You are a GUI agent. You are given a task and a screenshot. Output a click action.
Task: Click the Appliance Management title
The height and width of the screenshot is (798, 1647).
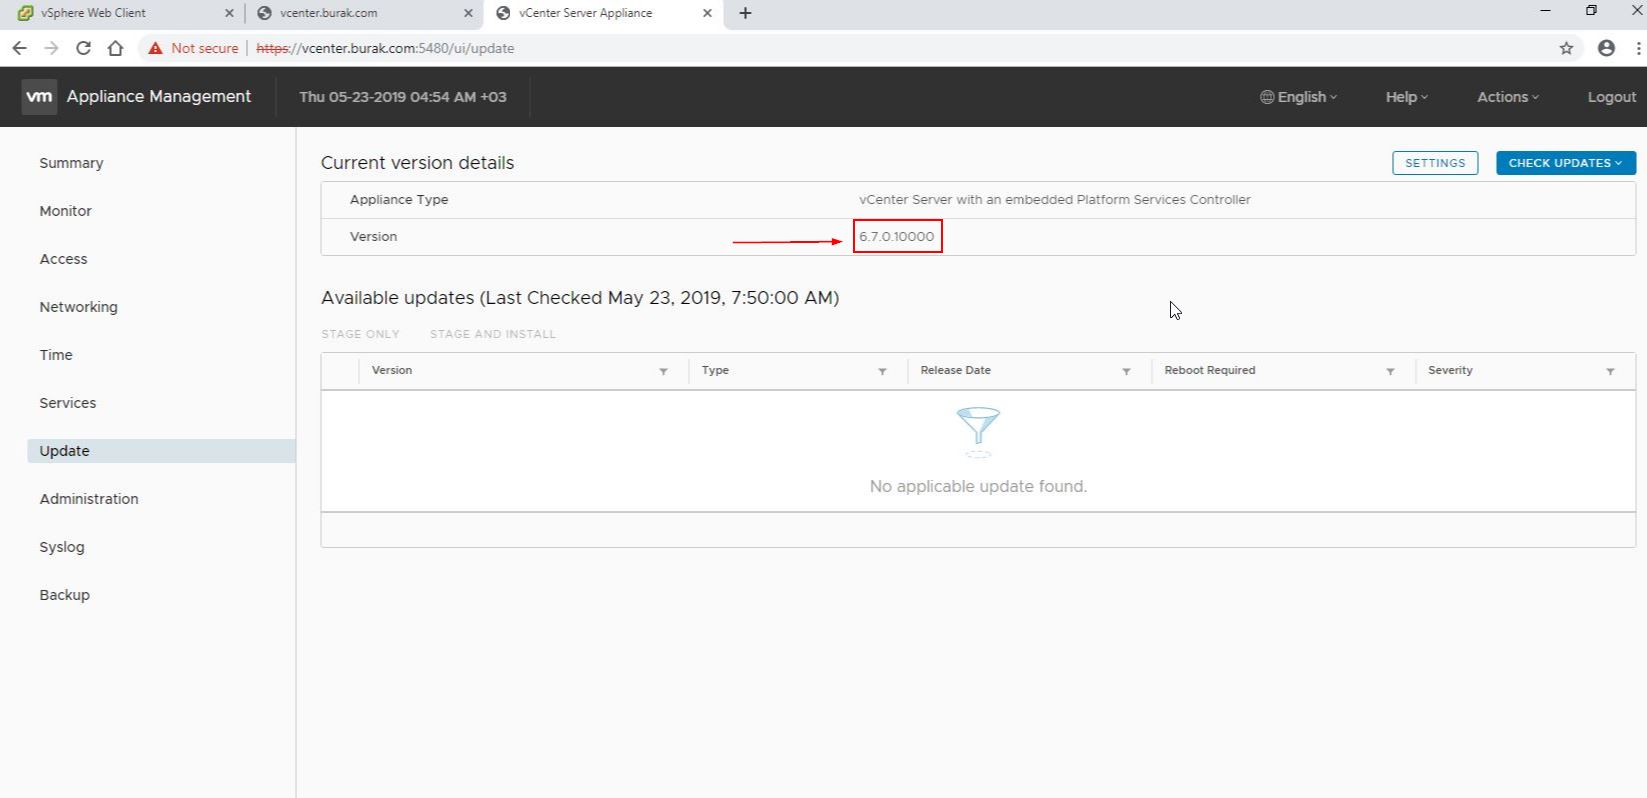(x=159, y=97)
